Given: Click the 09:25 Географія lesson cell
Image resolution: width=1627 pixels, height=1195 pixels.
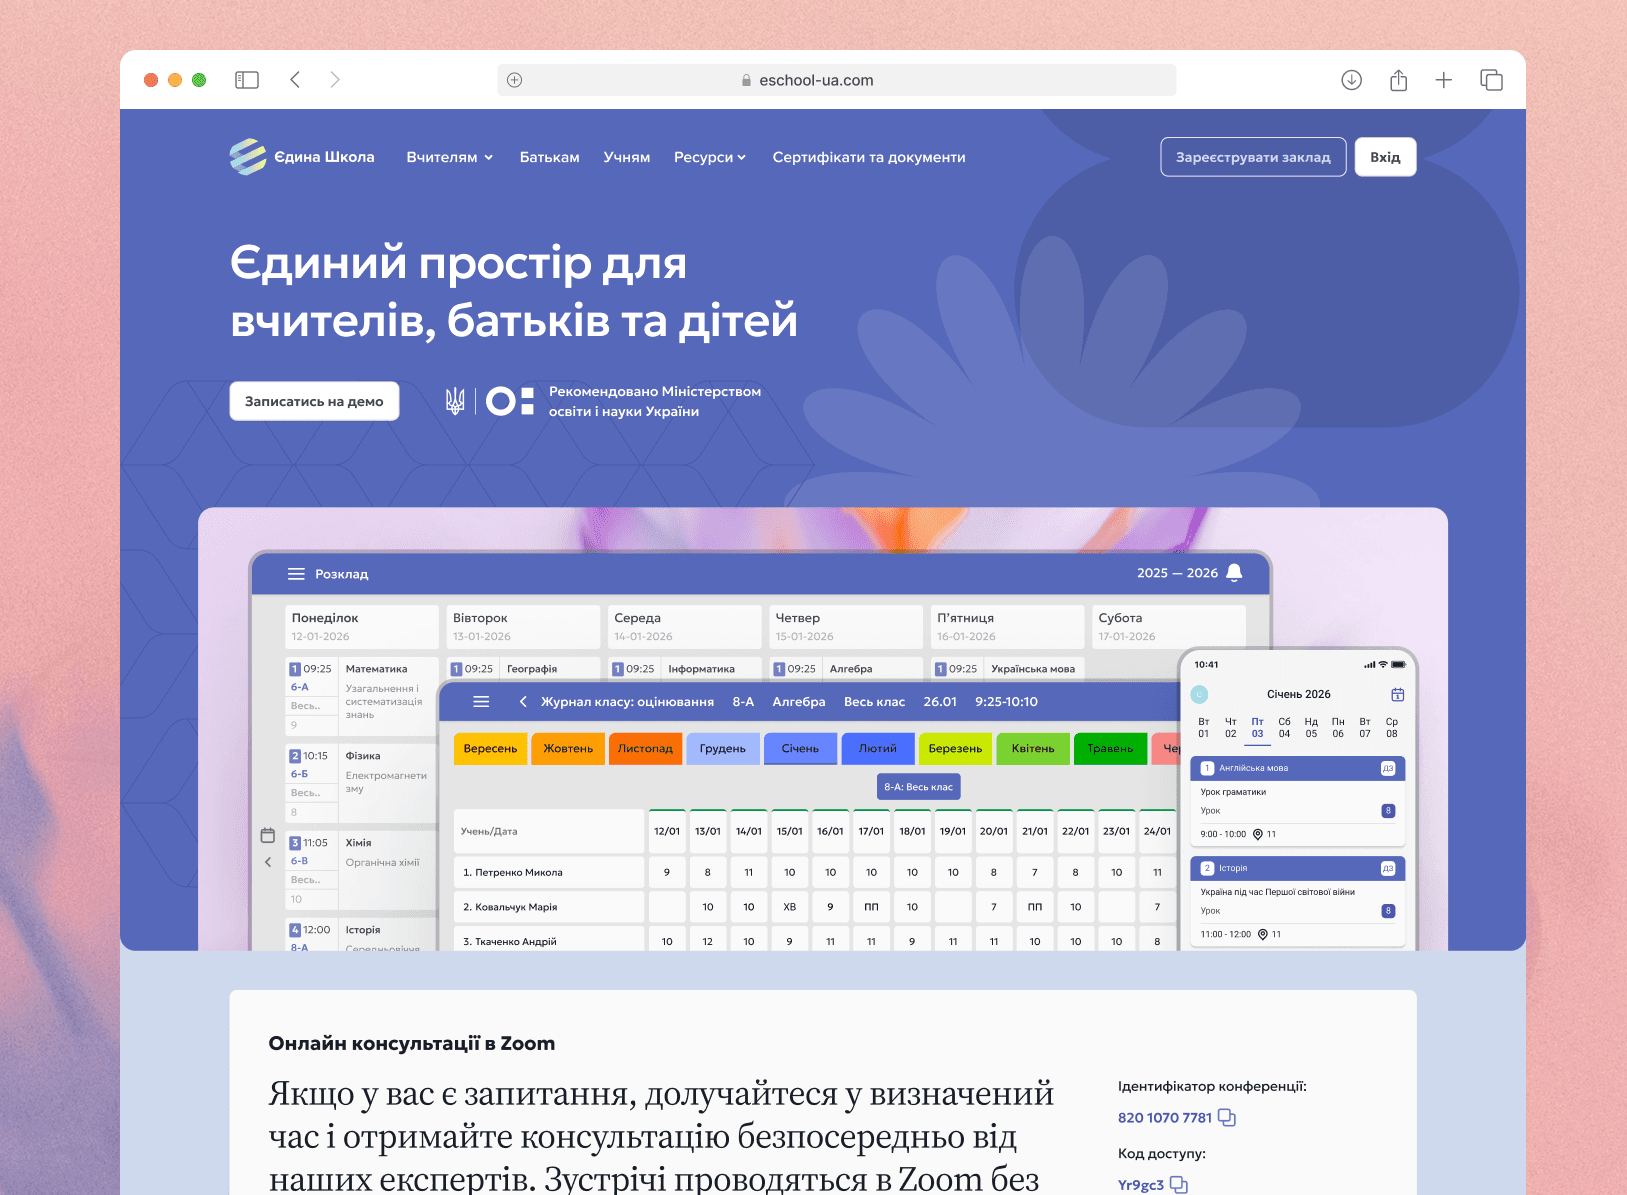Looking at the screenshot, I should tap(523, 669).
